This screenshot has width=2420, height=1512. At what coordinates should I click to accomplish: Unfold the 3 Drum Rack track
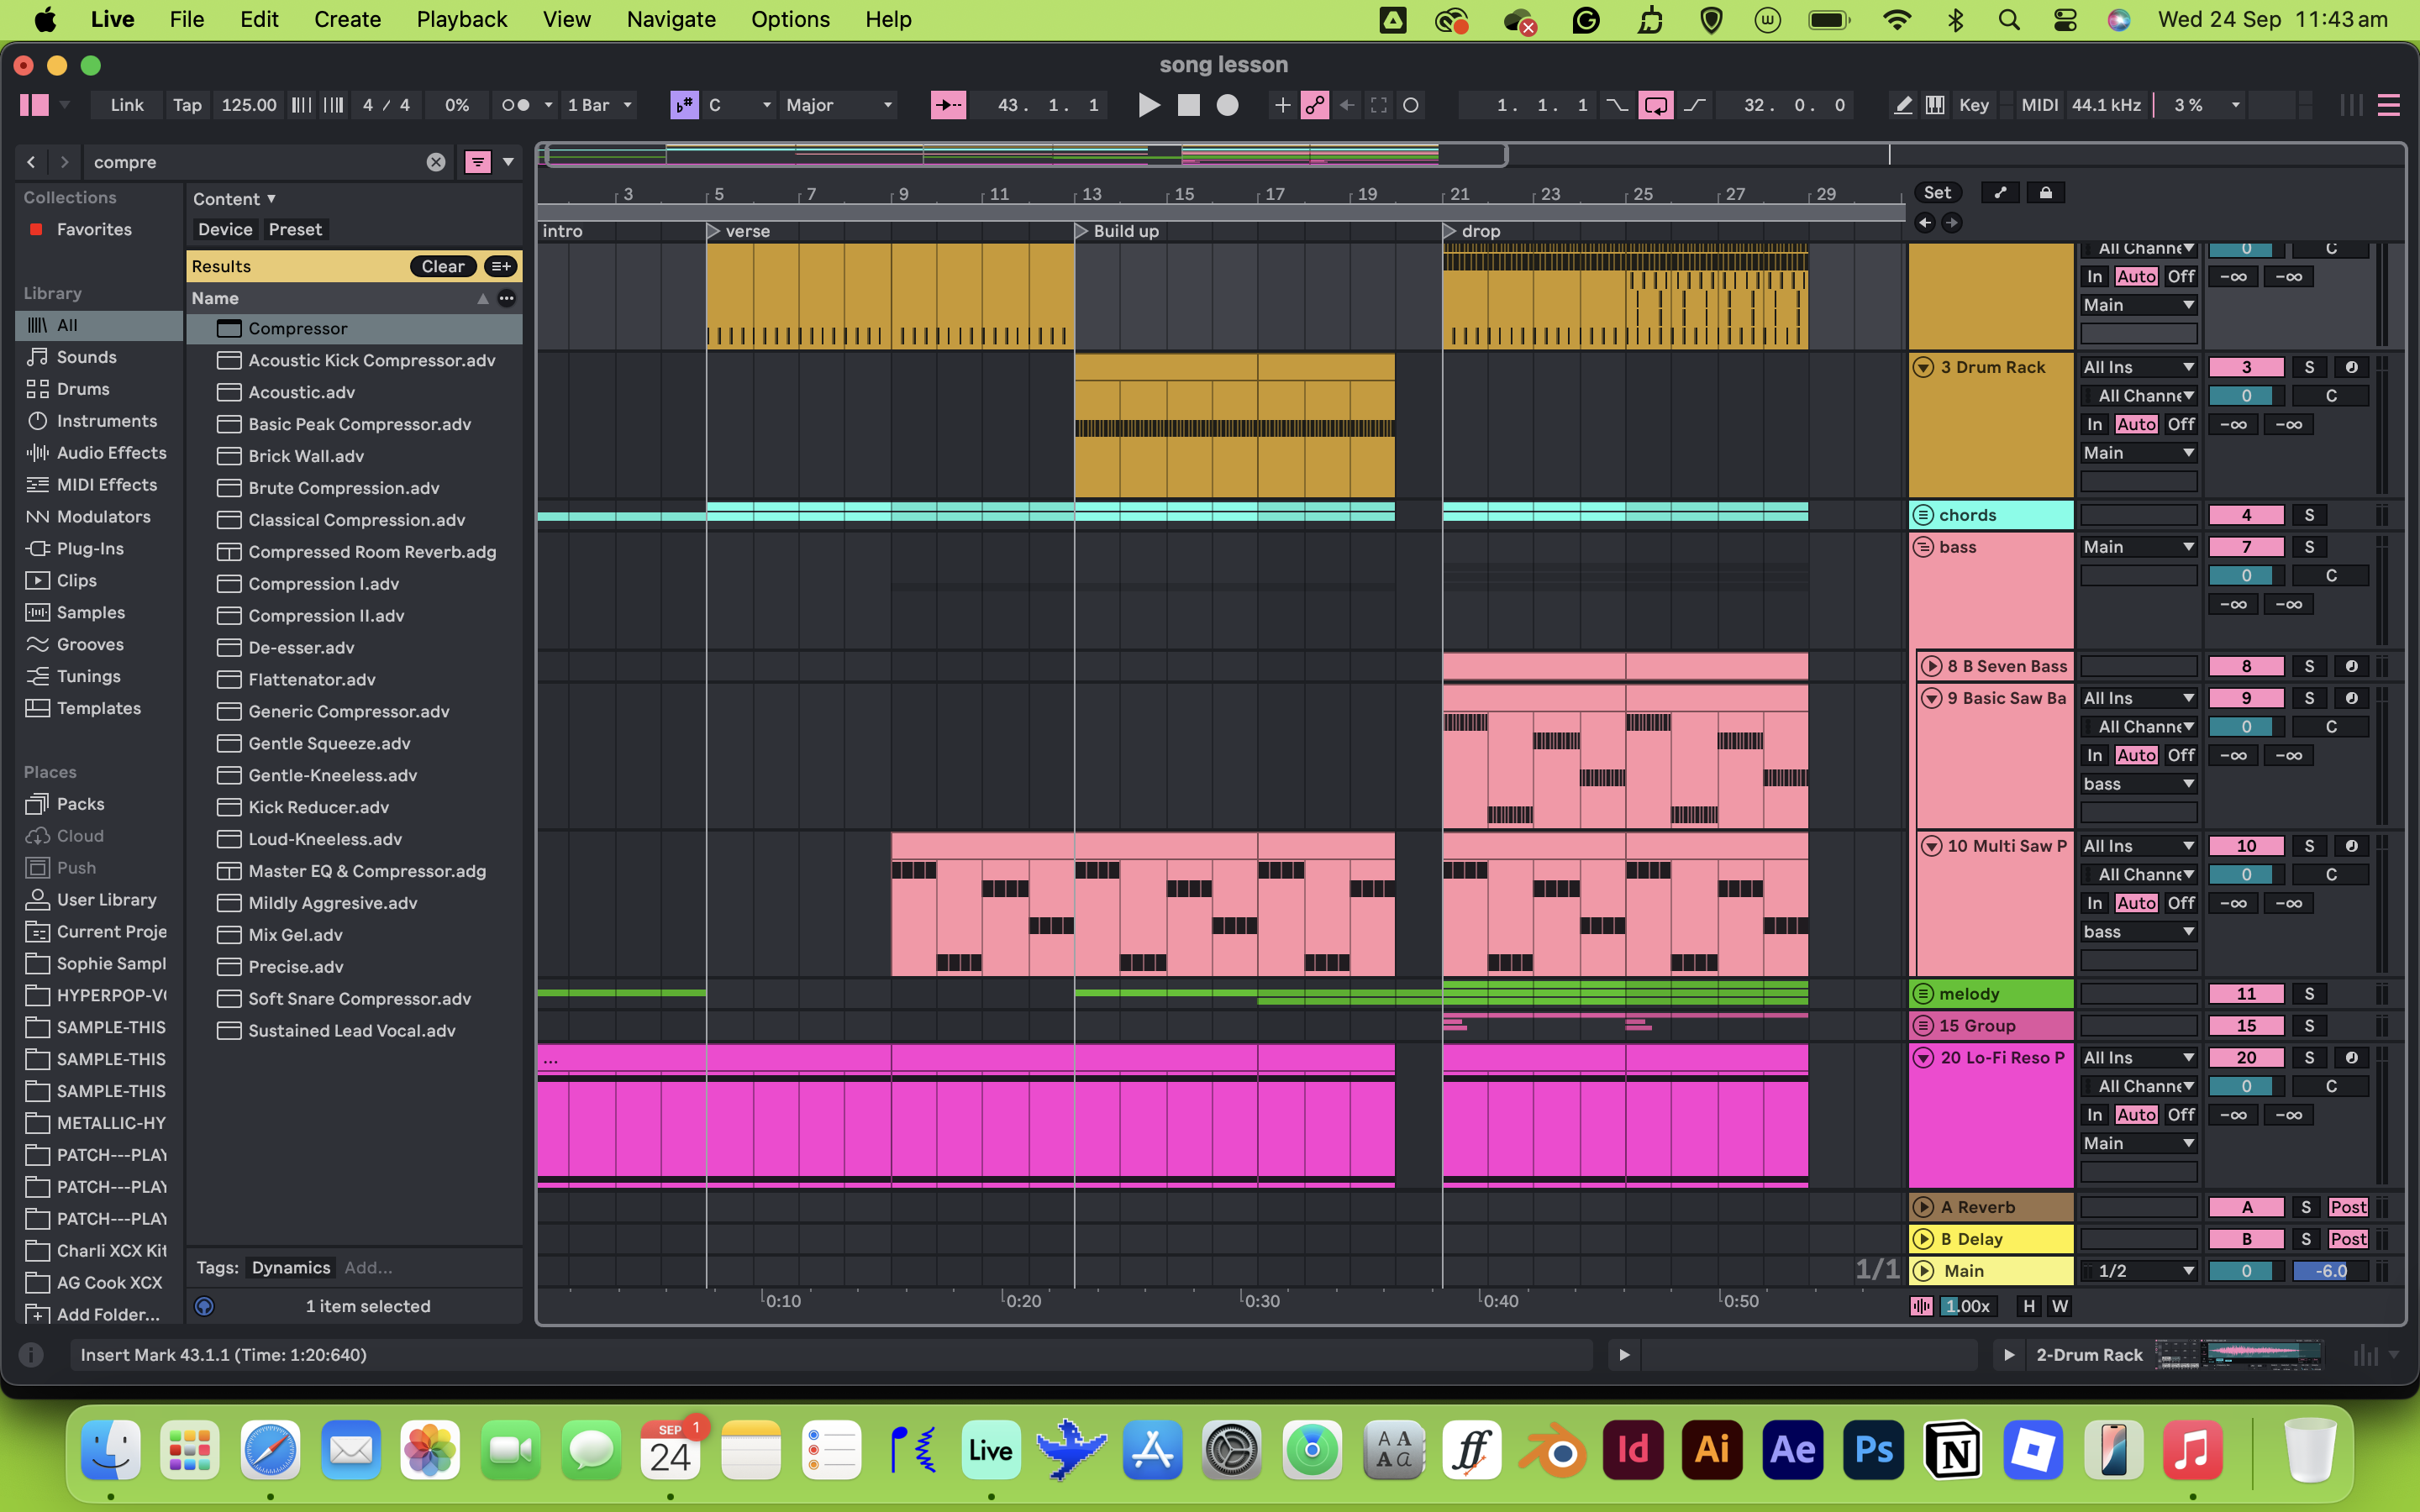click(x=1923, y=367)
